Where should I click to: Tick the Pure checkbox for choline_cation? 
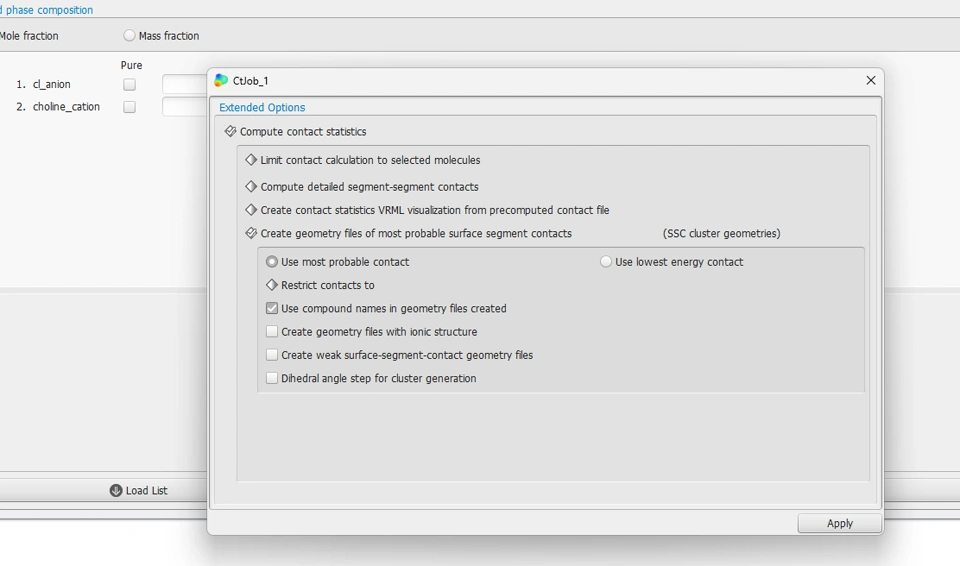click(129, 107)
